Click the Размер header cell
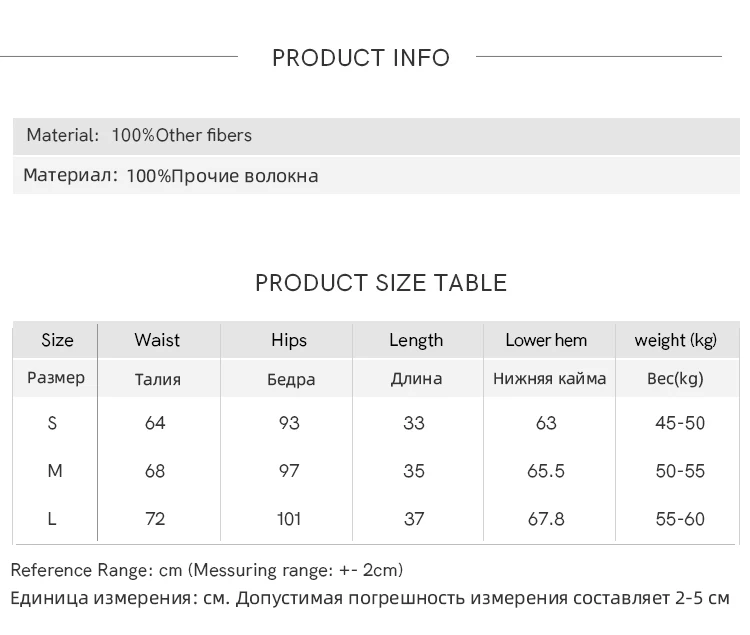This screenshot has height=635, width=750. [56, 378]
